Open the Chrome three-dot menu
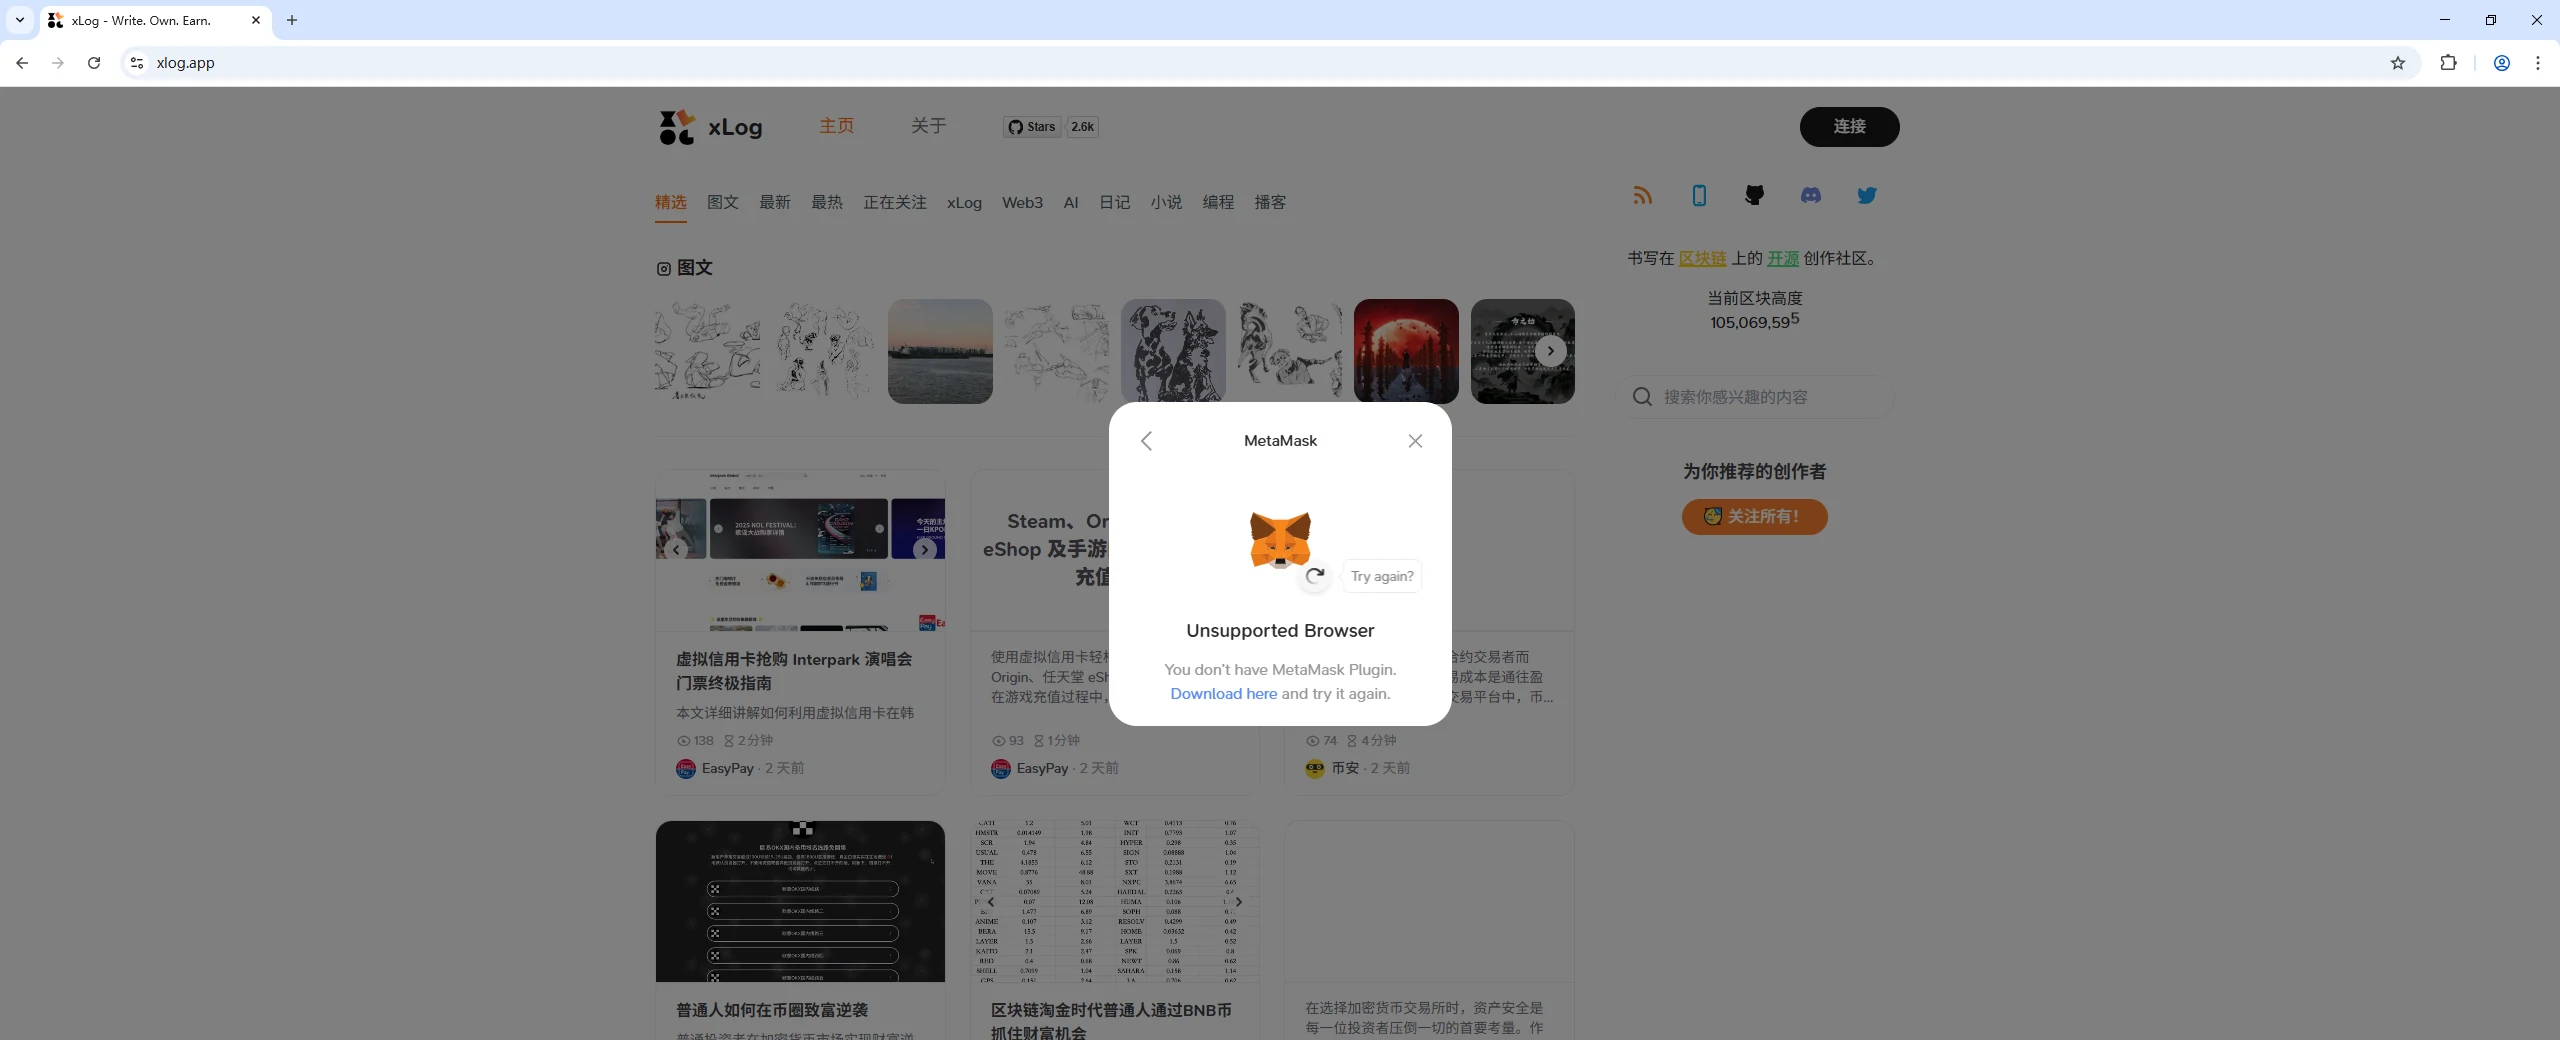The height and width of the screenshot is (1040, 2560). [x=2537, y=63]
